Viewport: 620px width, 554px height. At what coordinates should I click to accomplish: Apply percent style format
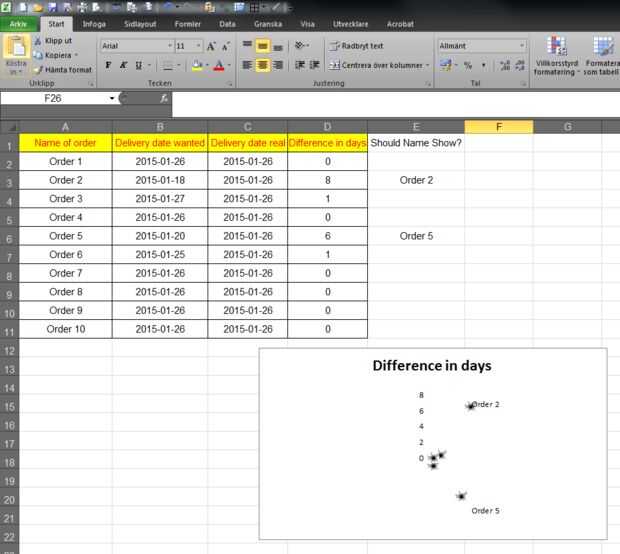pos(468,65)
